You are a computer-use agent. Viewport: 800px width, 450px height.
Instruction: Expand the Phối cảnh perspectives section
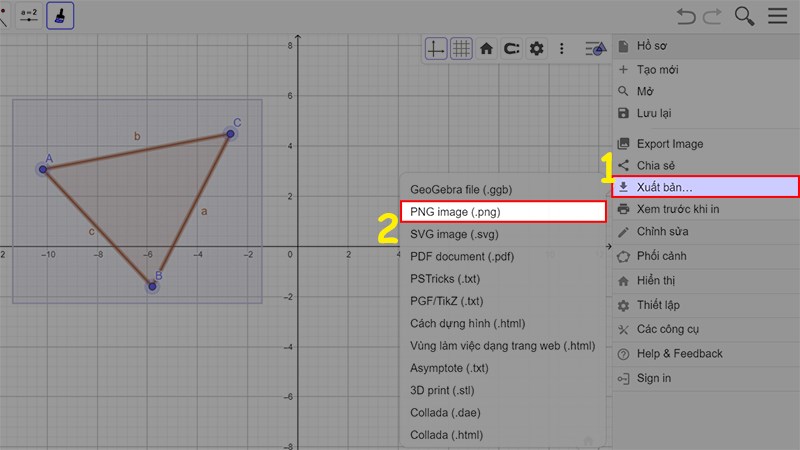[706, 256]
